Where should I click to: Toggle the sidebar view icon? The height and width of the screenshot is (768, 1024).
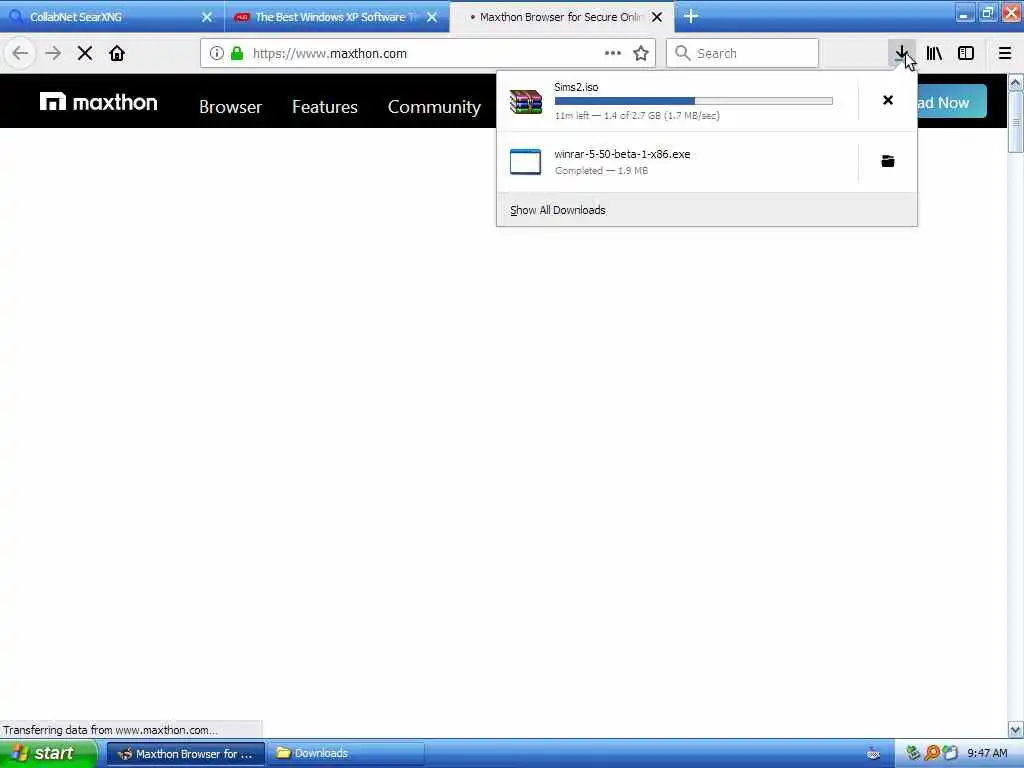click(966, 53)
